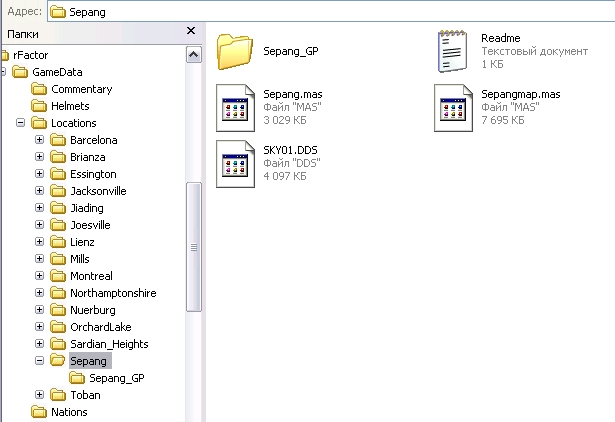The width and height of the screenshot is (615, 422).
Task: Click the Locations folder icon
Action: (39, 123)
